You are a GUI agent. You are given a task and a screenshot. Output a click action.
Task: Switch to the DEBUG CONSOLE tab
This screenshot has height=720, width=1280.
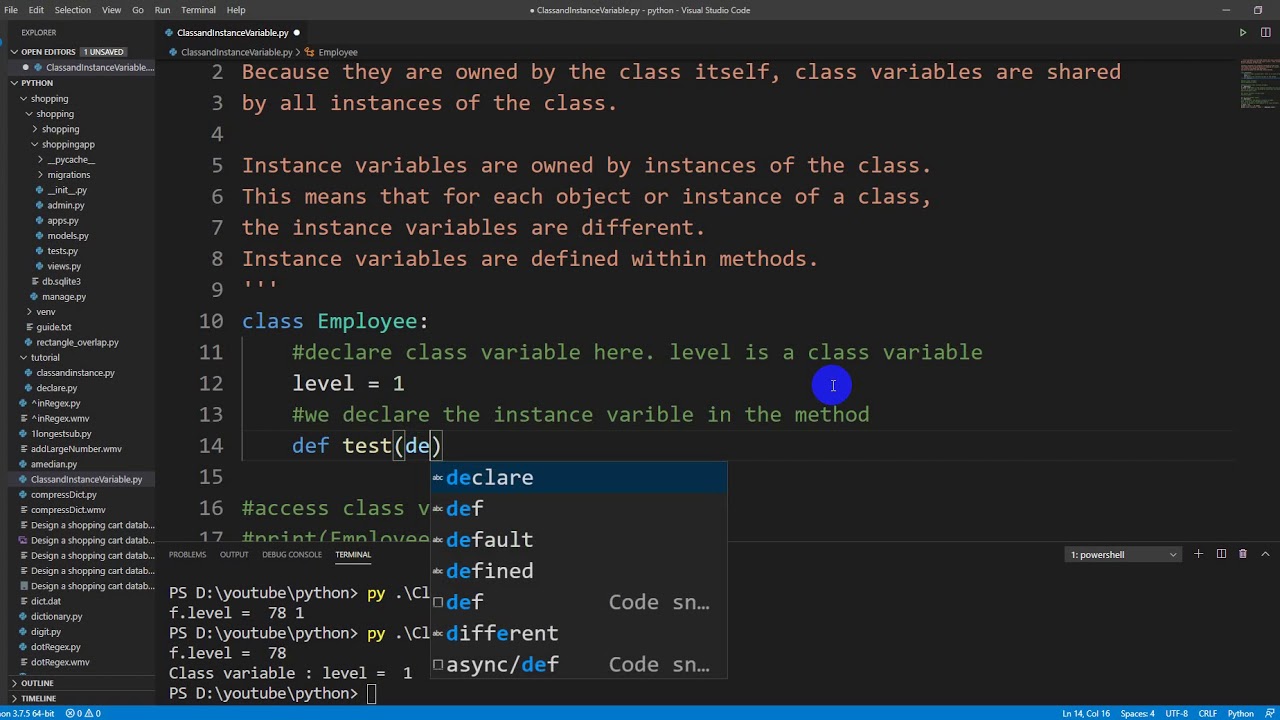click(x=292, y=554)
